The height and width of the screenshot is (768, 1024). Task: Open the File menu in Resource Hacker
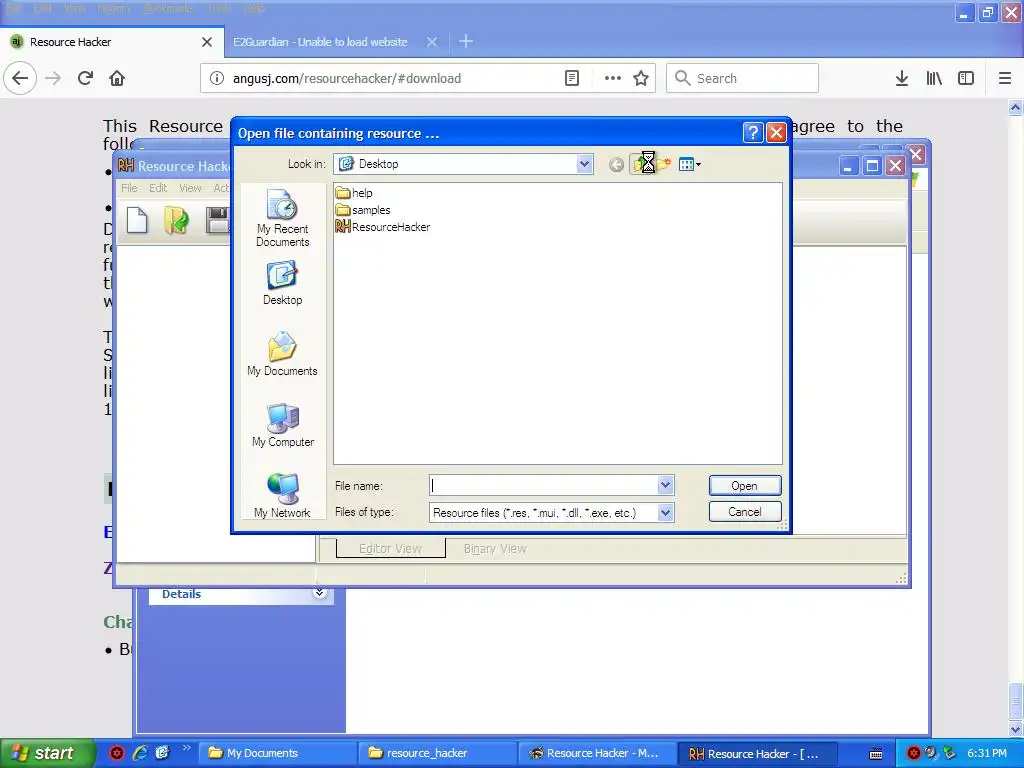(x=129, y=188)
